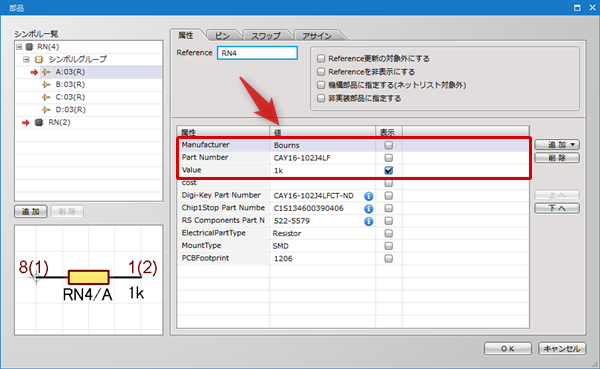
Task: Collapse the シンボルグループ tree node
Action: pyautogui.click(x=26, y=59)
